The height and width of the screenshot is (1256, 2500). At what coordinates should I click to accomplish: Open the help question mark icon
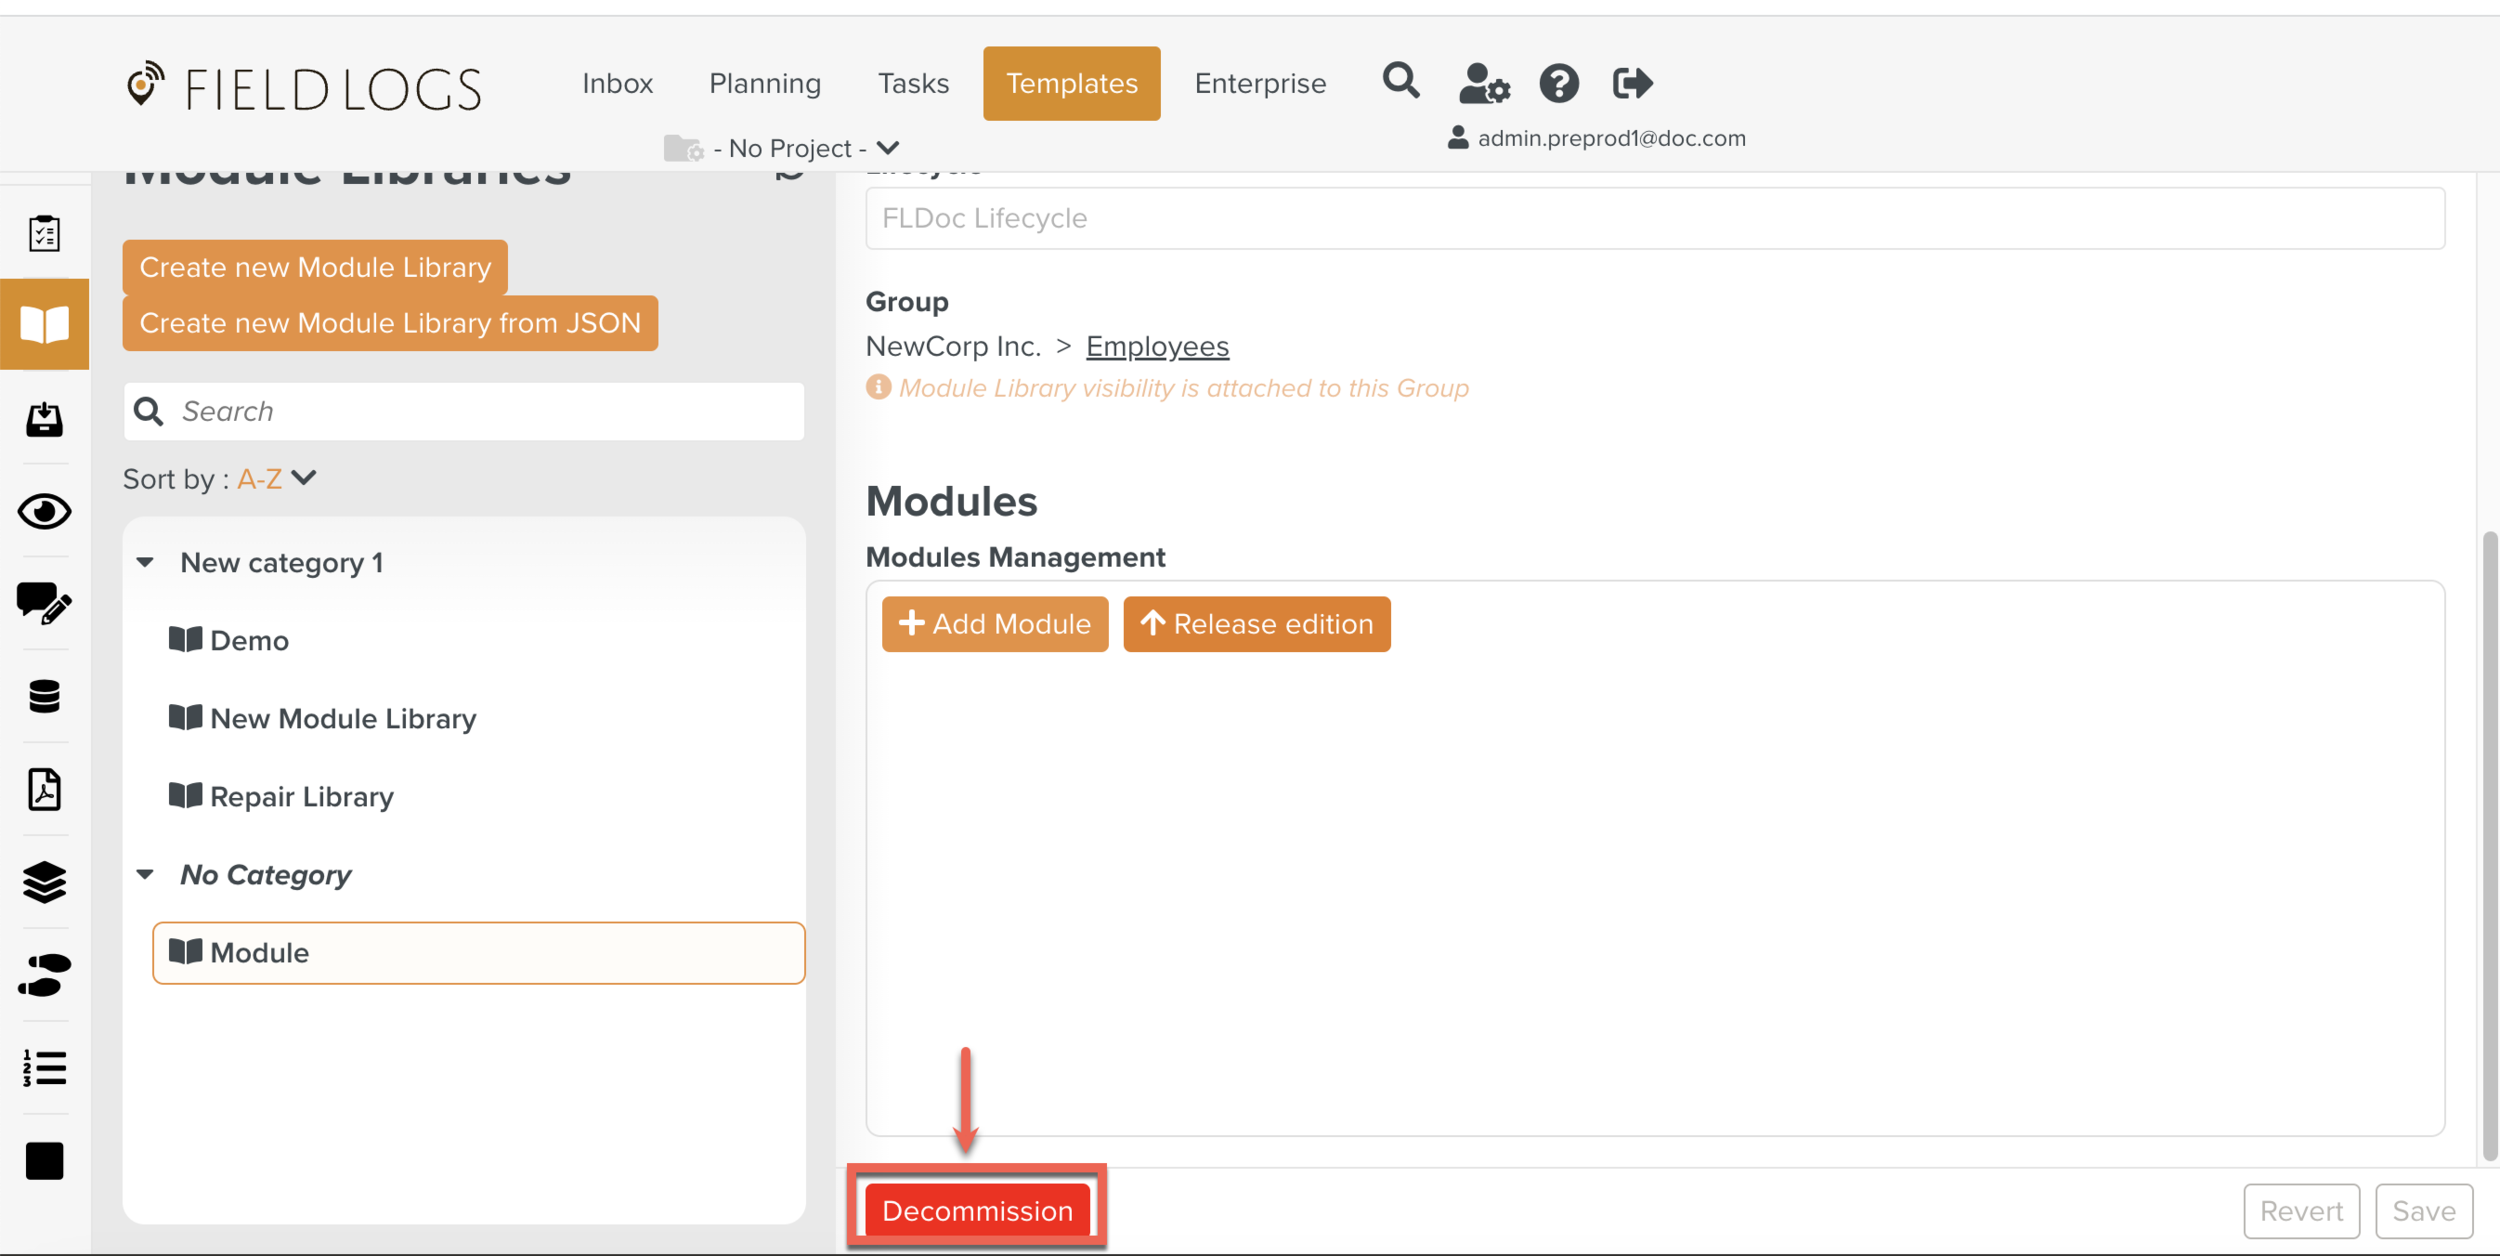1558,83
